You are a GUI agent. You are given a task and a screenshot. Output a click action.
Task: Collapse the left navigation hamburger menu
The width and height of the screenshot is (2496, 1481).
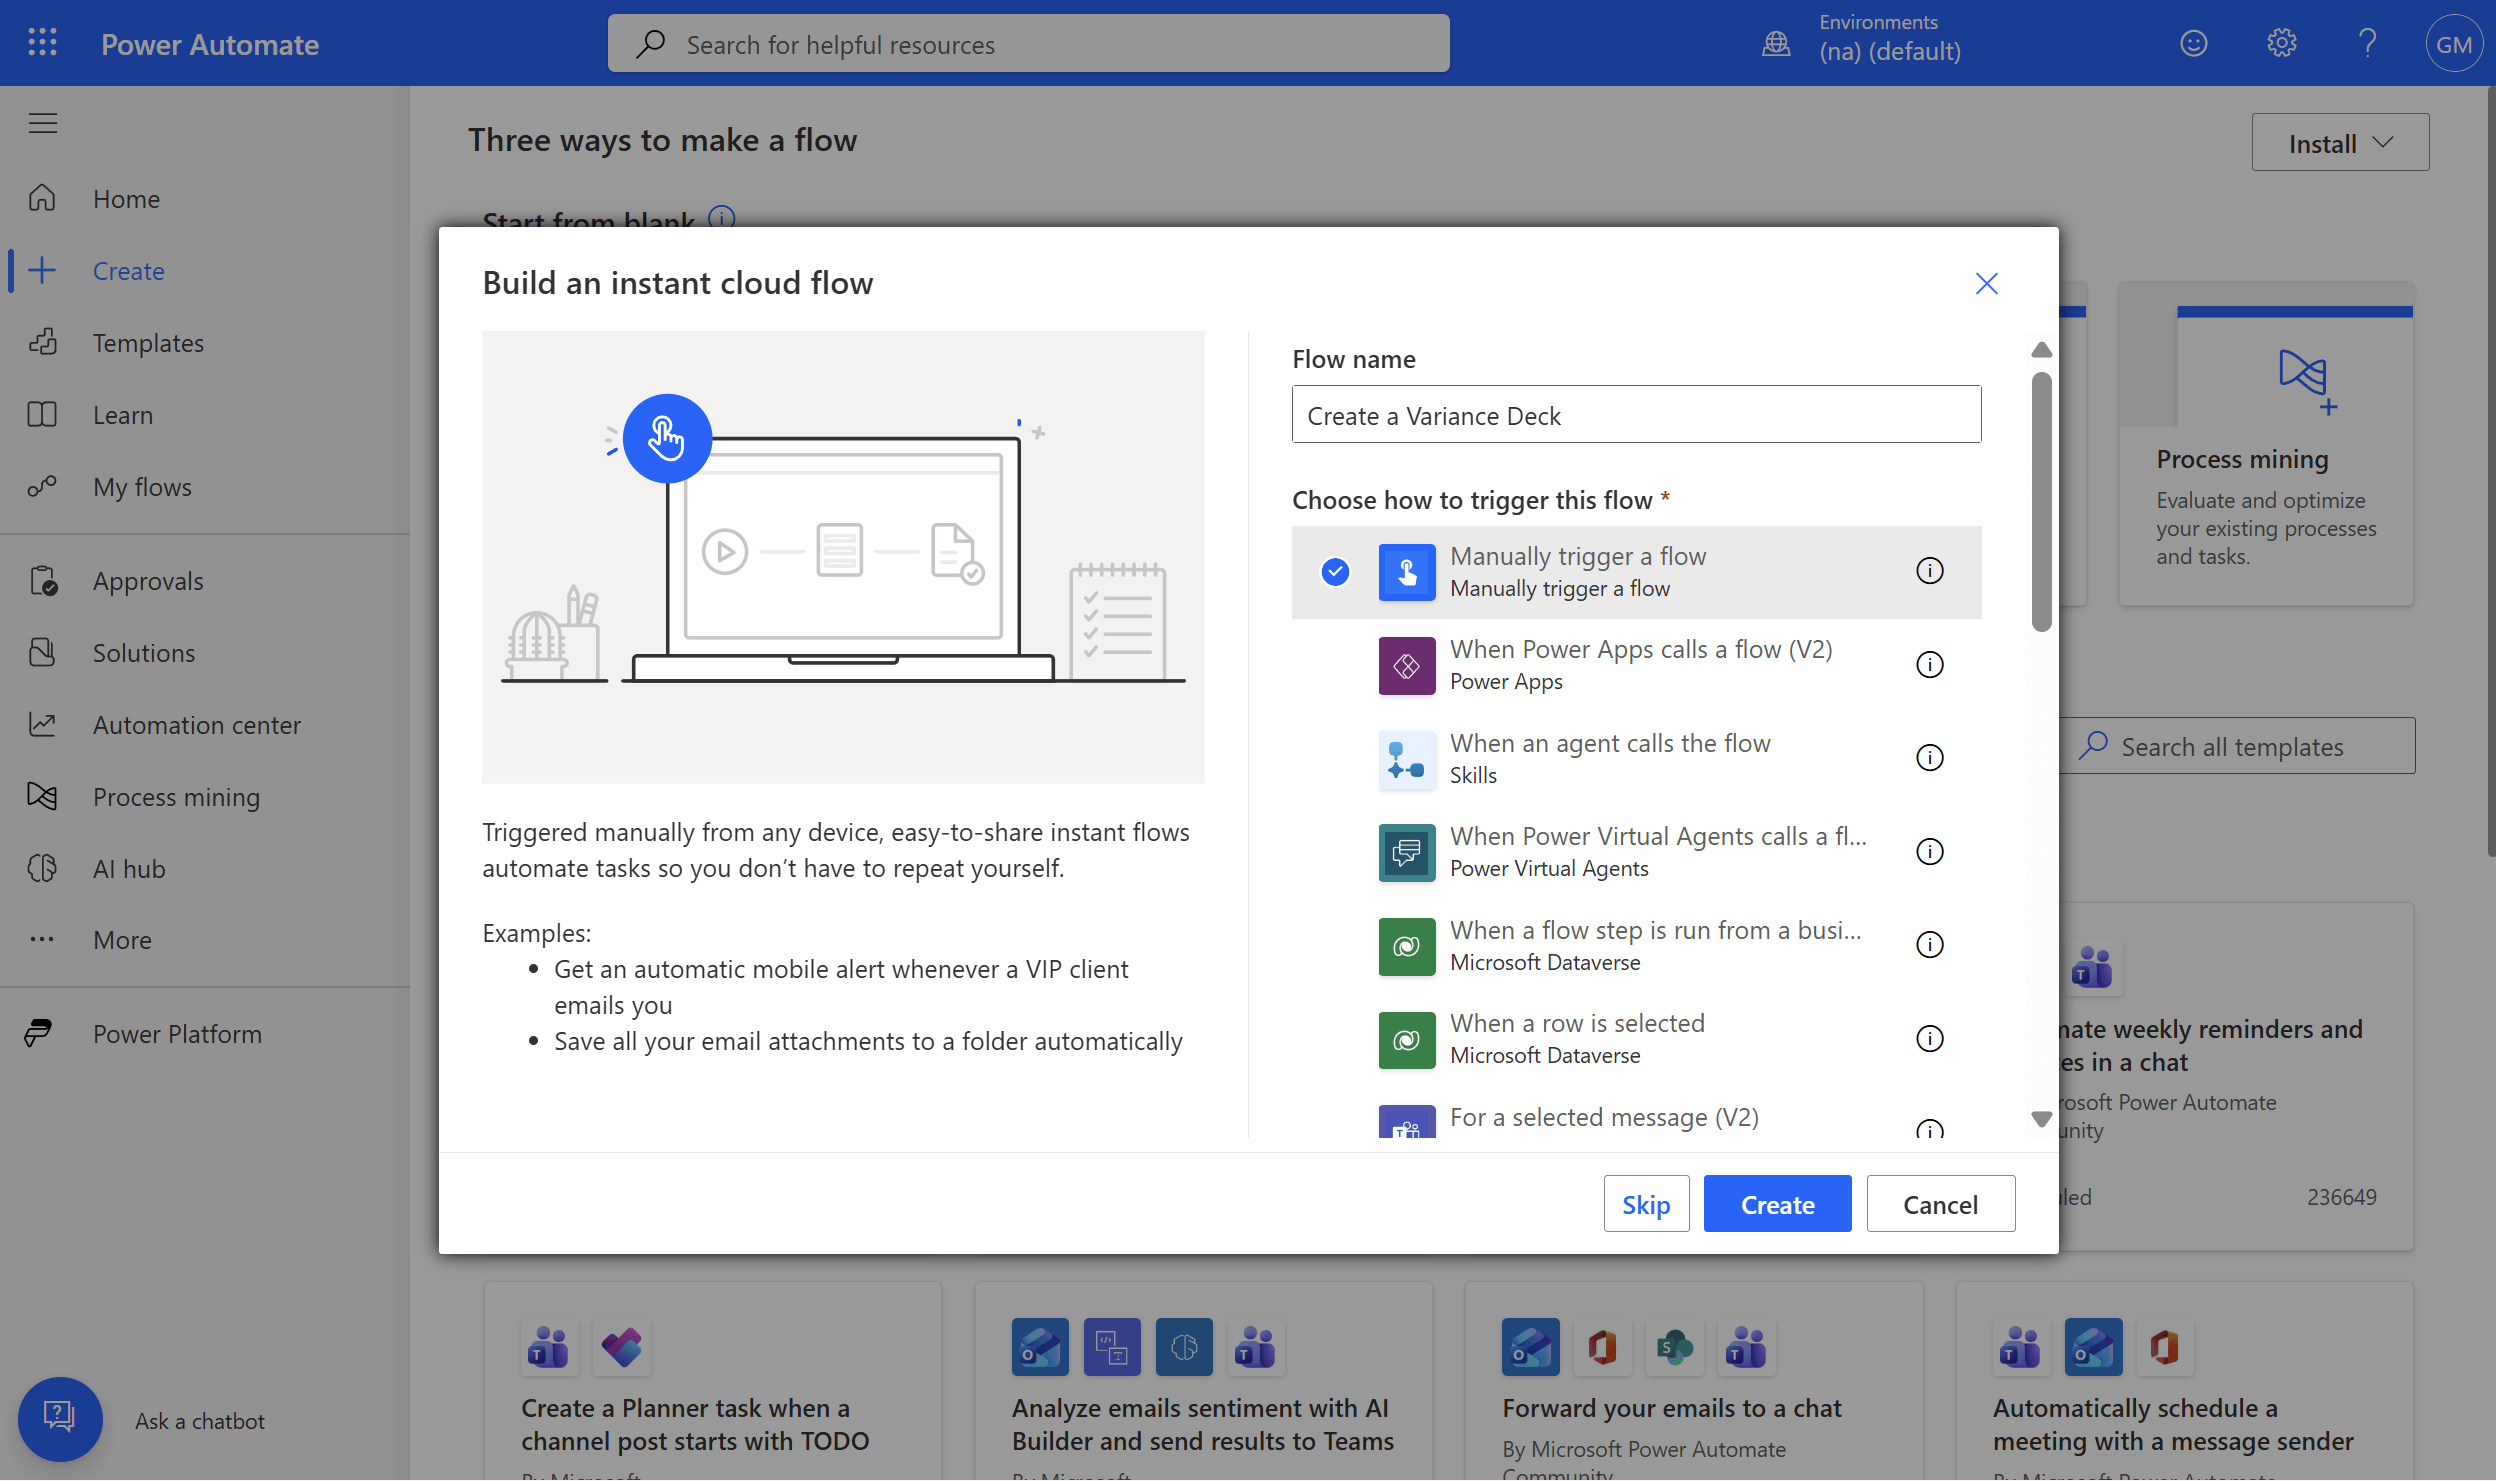pyautogui.click(x=42, y=123)
